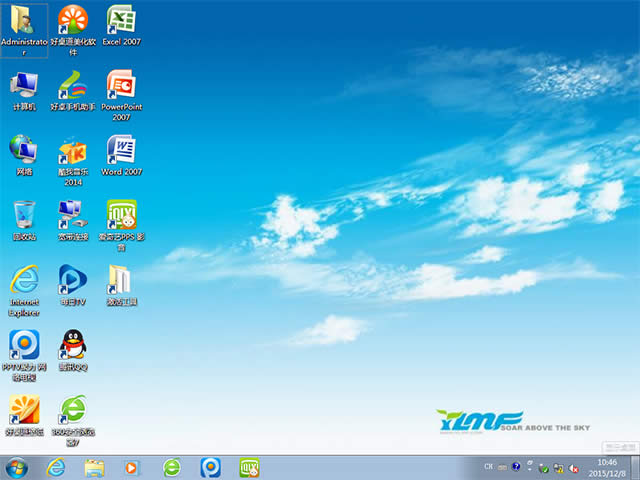This screenshot has height=480, width=640.
Task: Click the CH input language indicator
Action: (489, 467)
